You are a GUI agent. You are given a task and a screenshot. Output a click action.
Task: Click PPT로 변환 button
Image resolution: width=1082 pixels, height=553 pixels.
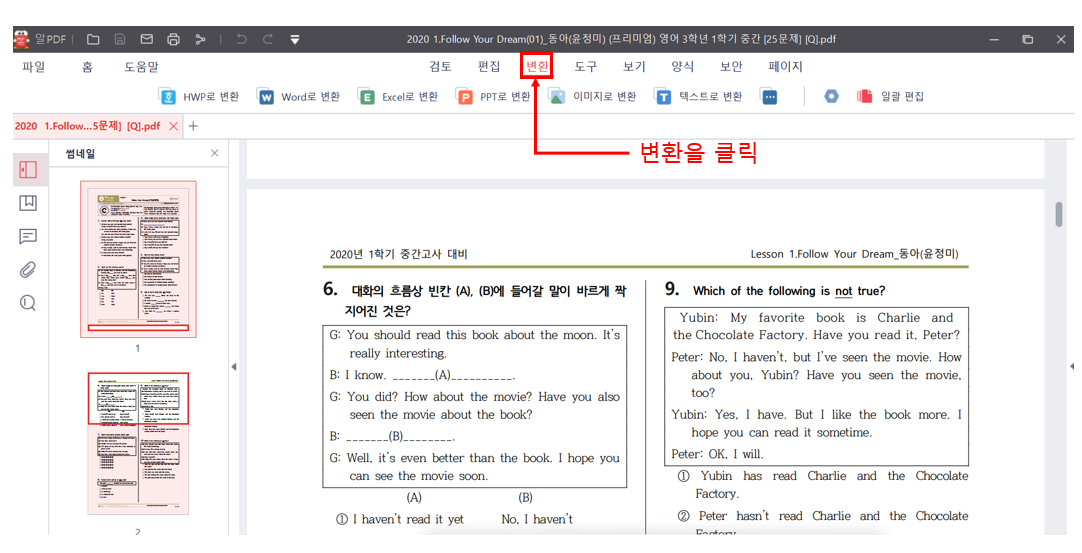point(493,97)
